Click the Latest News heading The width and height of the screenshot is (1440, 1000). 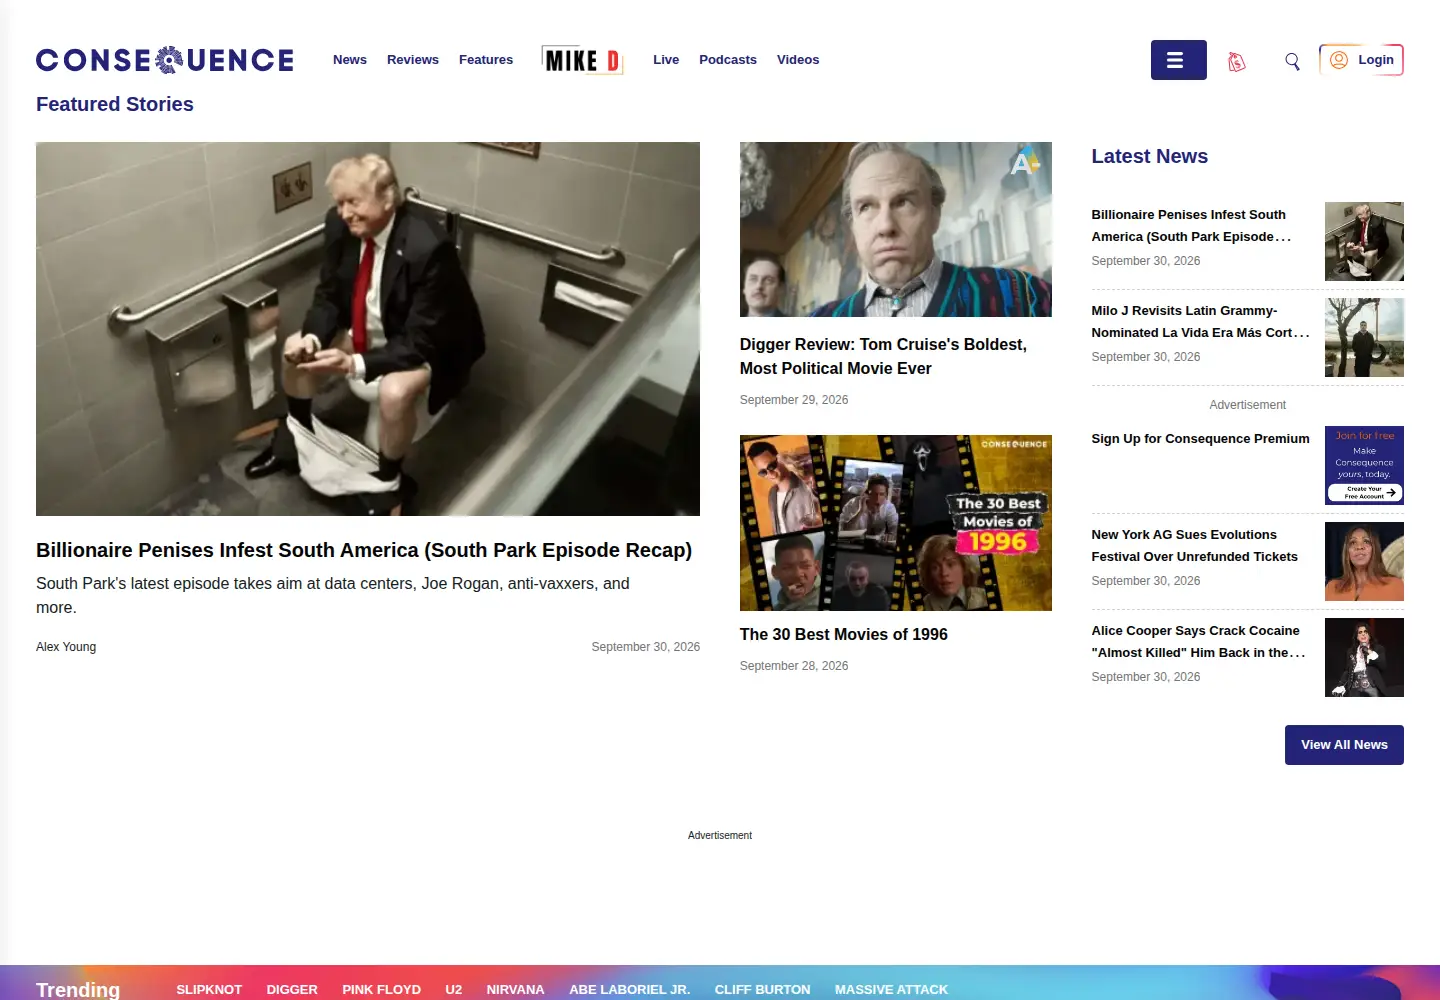click(1149, 156)
